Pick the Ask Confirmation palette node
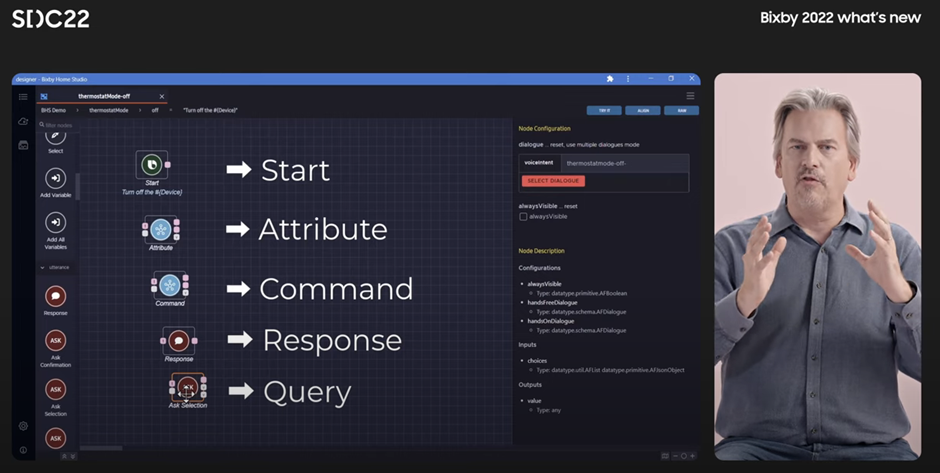This screenshot has height=473, width=940. pyautogui.click(x=56, y=348)
